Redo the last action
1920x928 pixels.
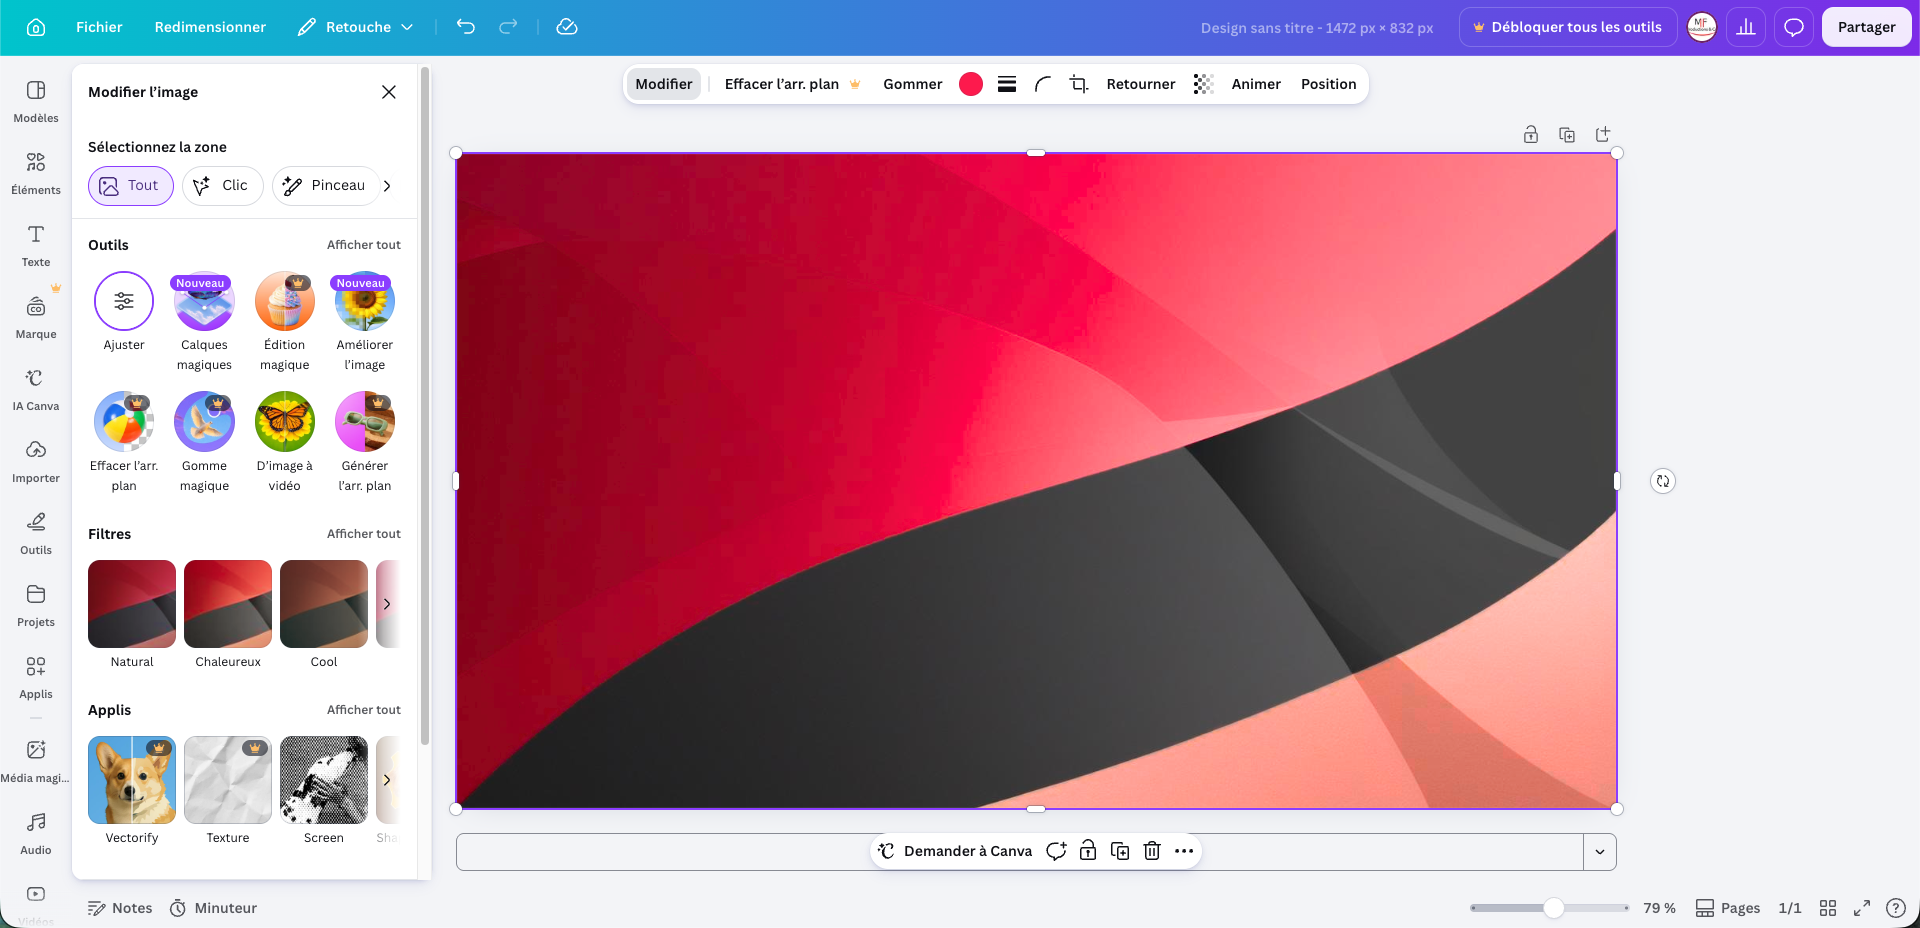(x=508, y=27)
